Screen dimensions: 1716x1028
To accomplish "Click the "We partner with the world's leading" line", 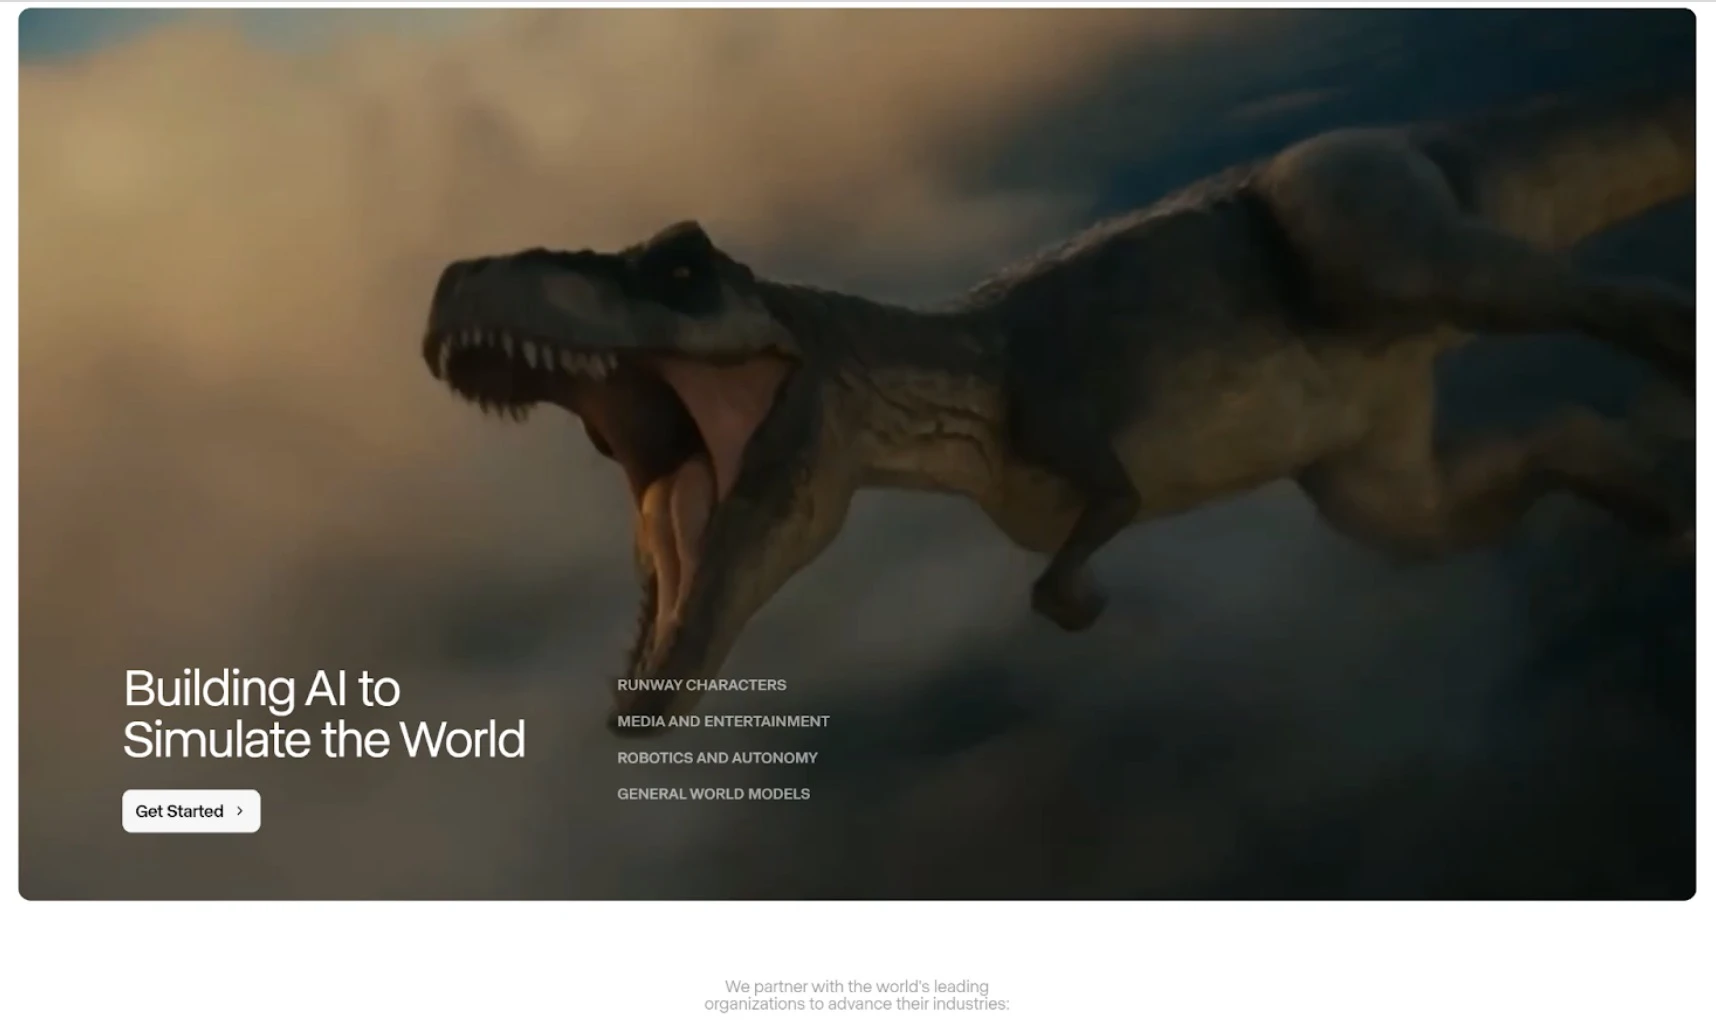I will point(856,986).
